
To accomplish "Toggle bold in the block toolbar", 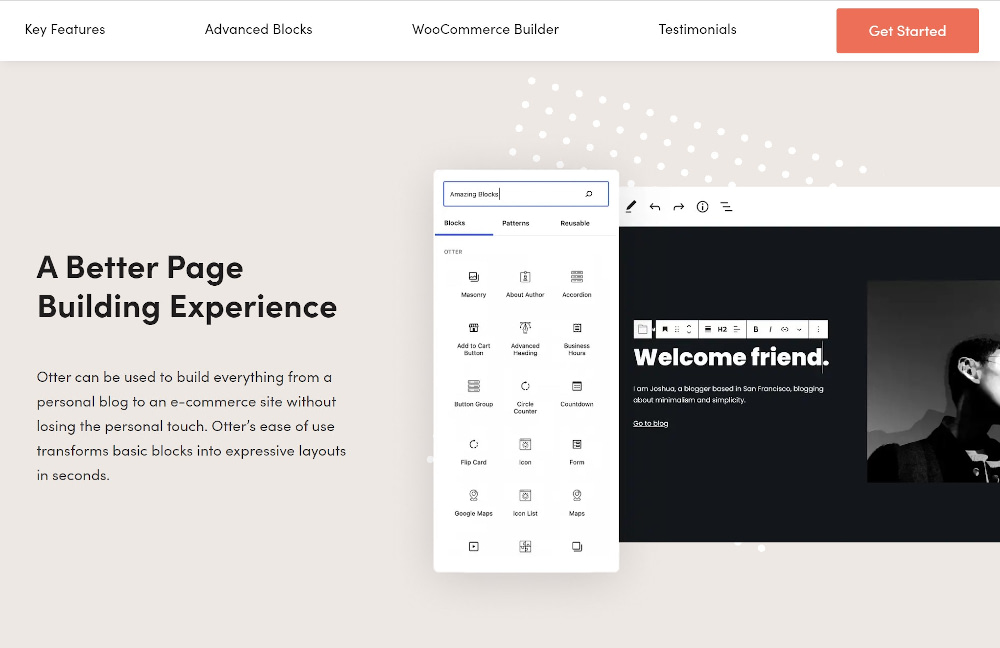I will click(x=756, y=329).
